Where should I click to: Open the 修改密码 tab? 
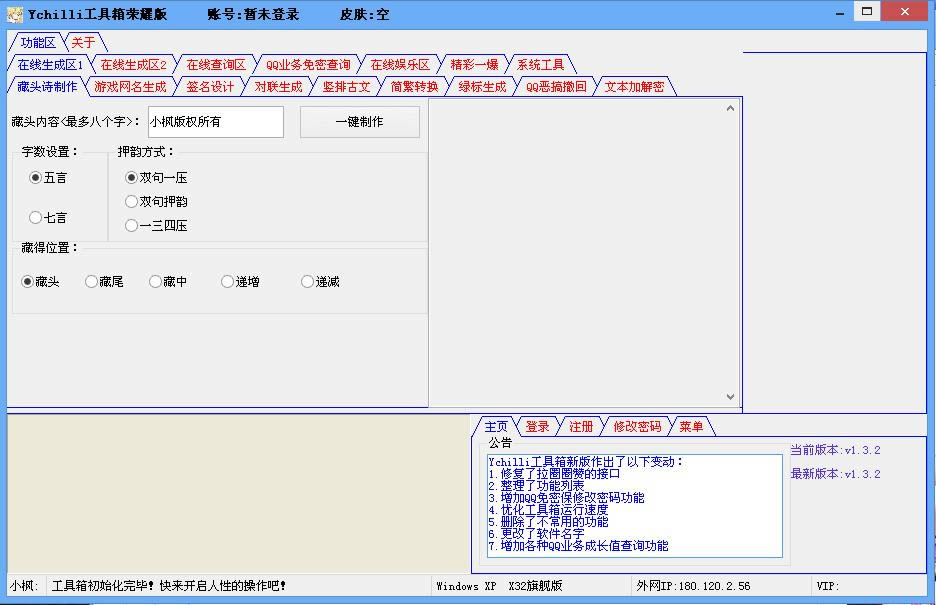click(x=637, y=427)
